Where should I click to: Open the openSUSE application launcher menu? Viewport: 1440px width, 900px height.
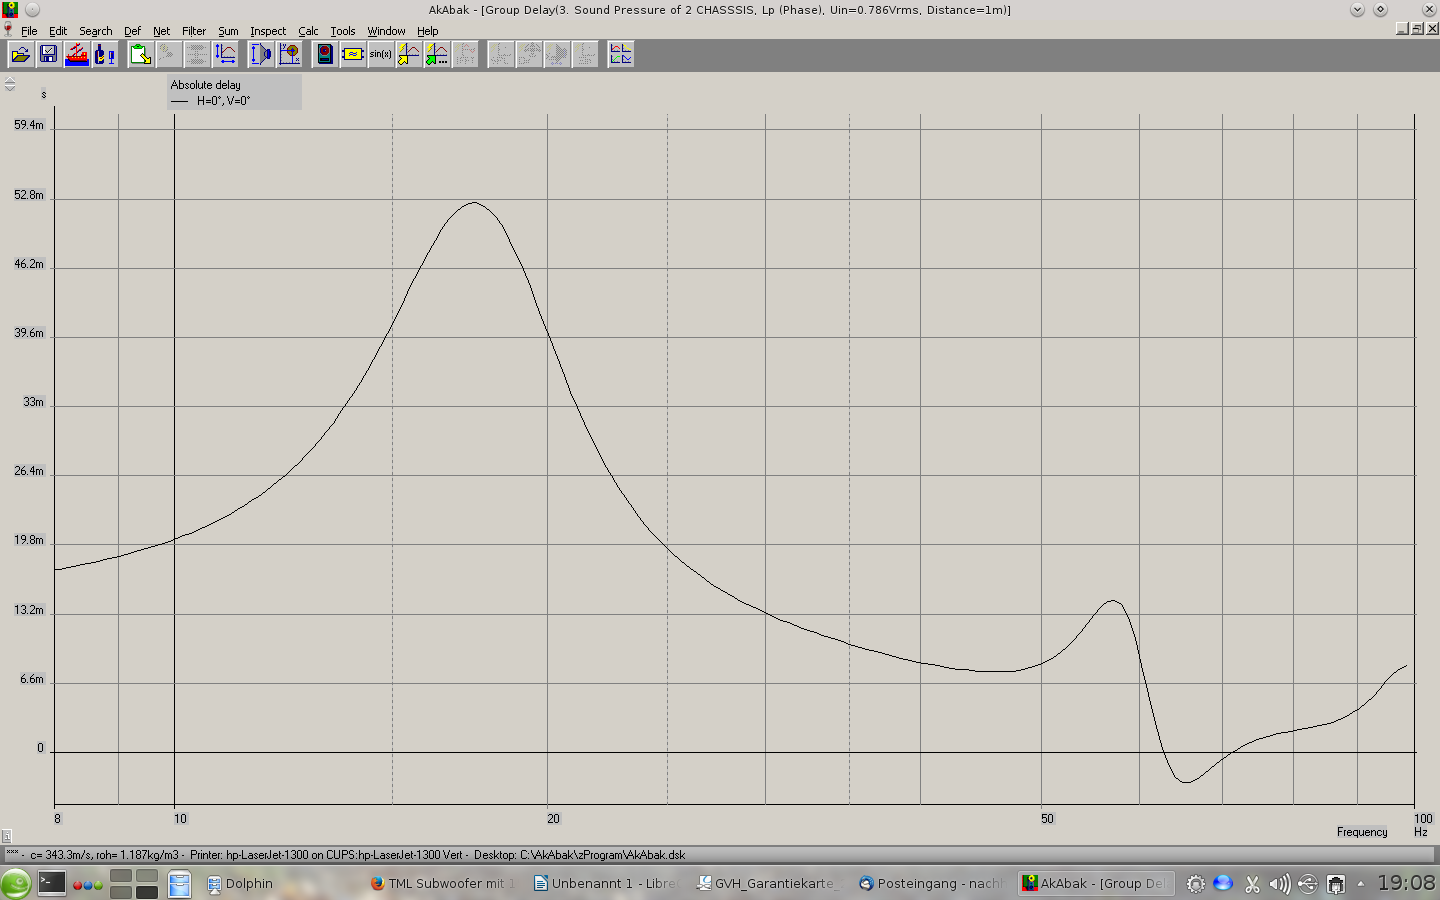(x=16, y=884)
